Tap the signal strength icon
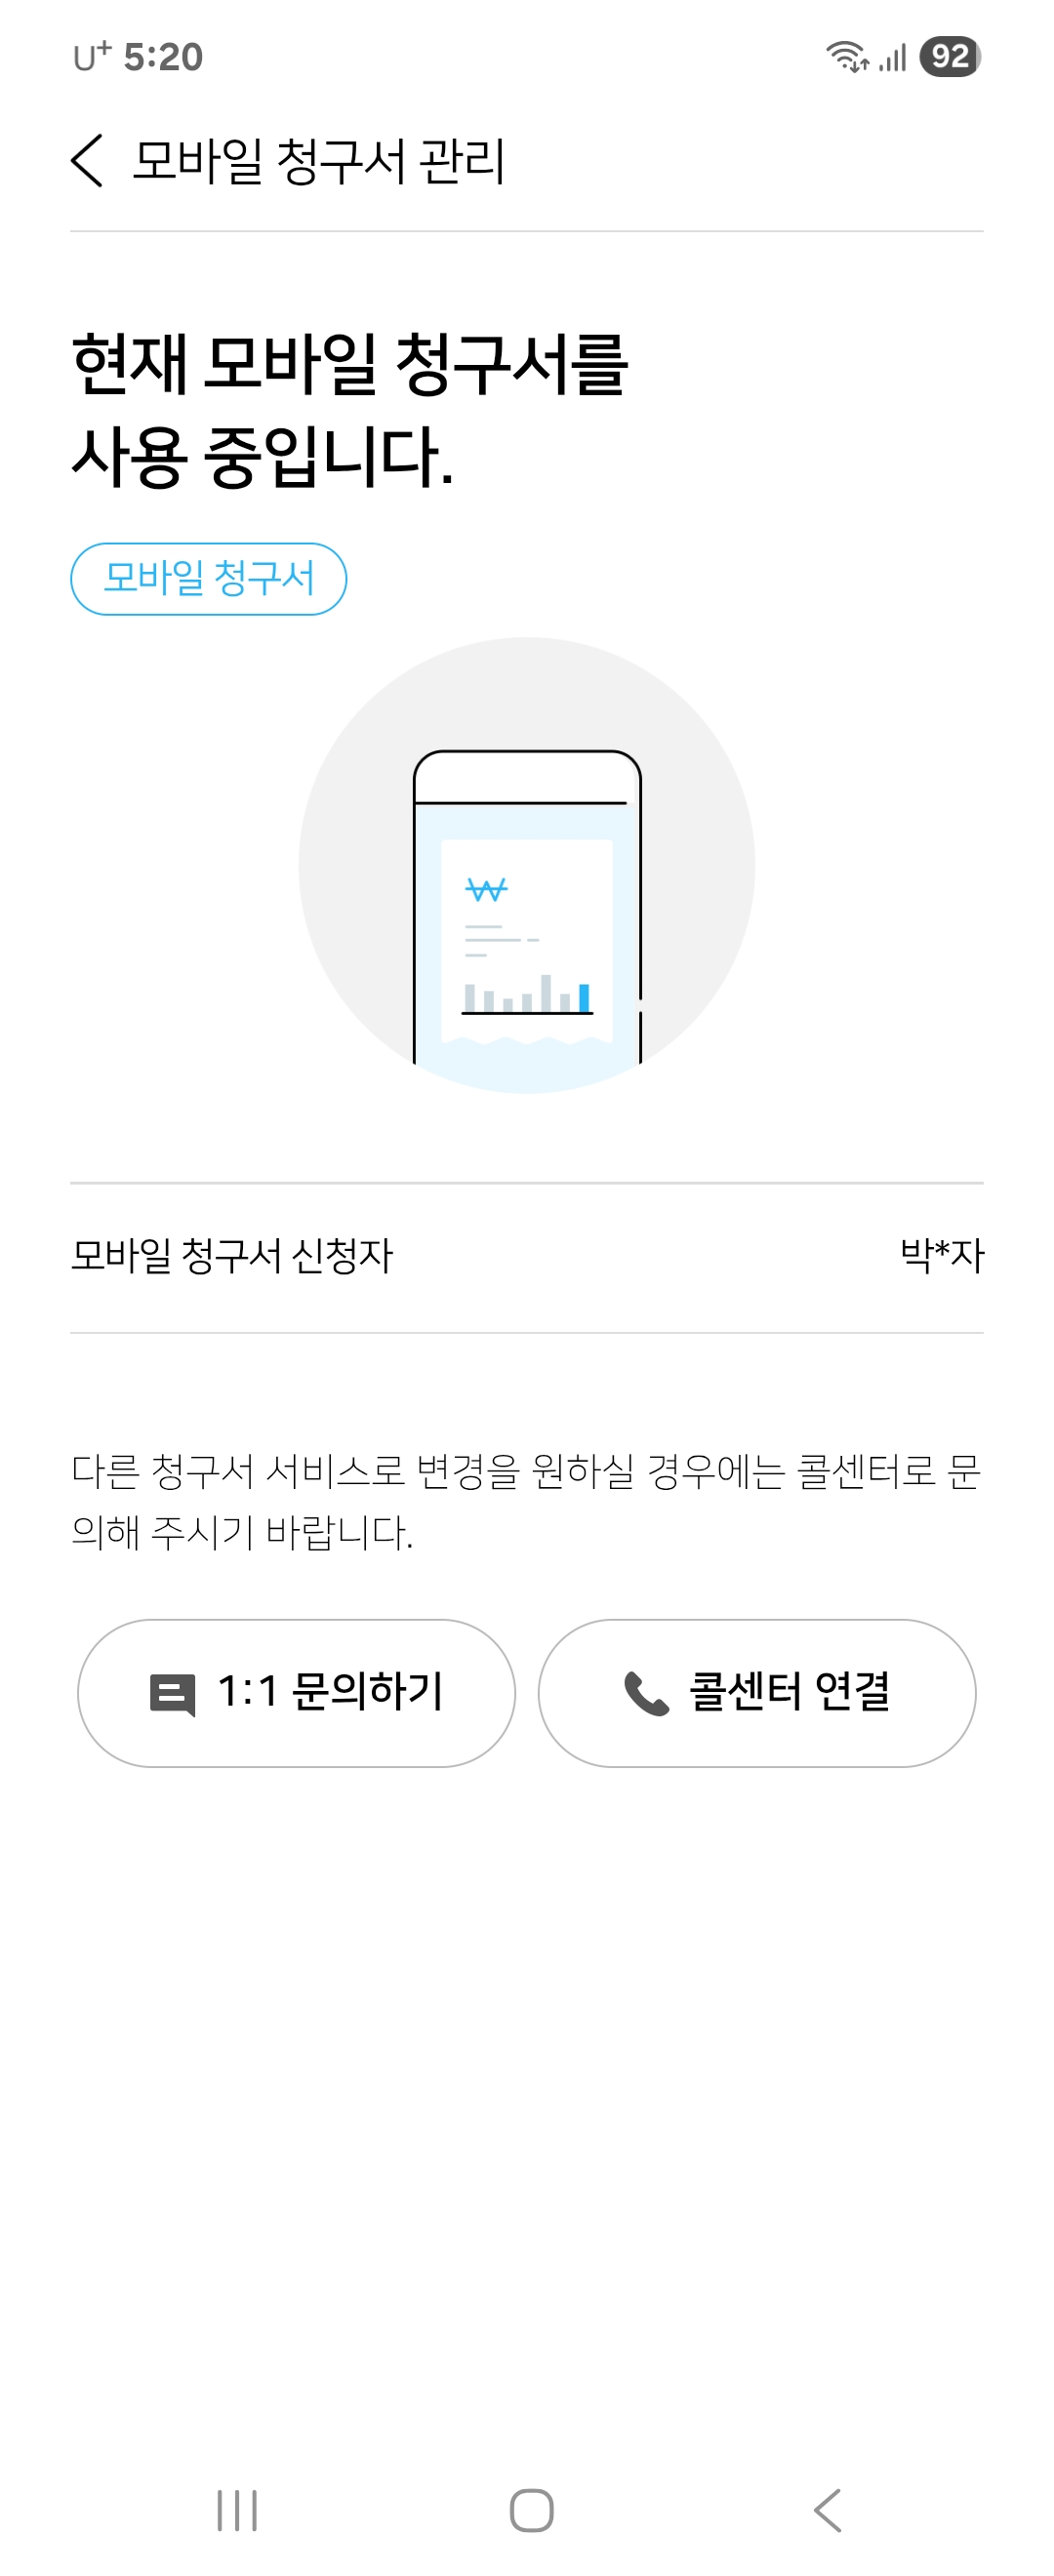 tap(893, 58)
